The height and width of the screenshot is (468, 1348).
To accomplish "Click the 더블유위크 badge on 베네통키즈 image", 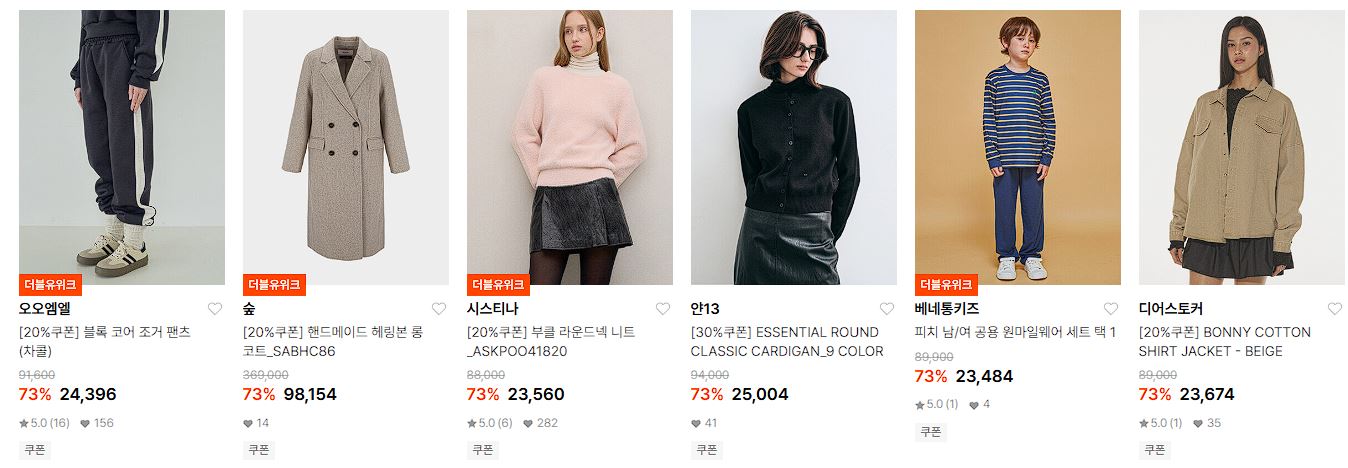I will point(945,284).
